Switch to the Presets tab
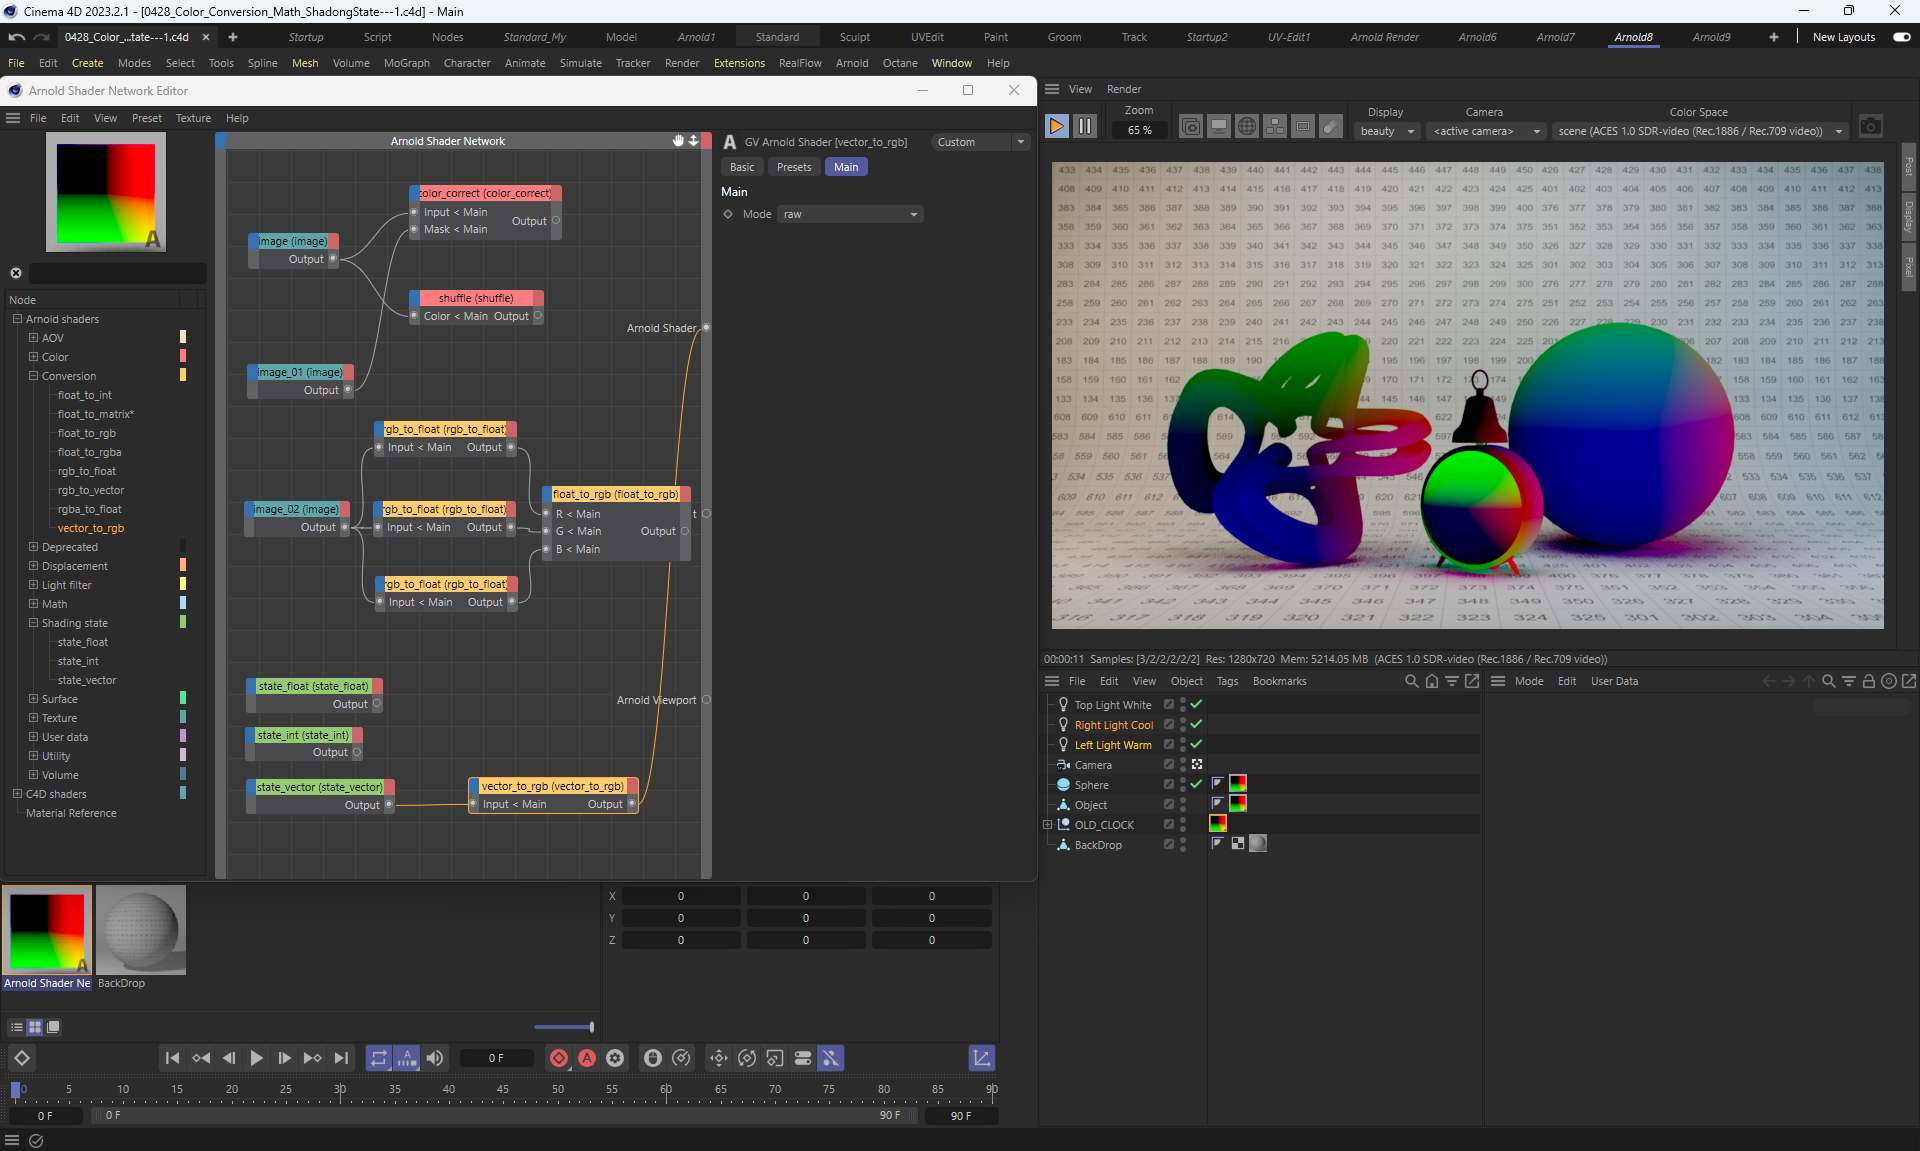The height and width of the screenshot is (1151, 1920). pos(793,167)
